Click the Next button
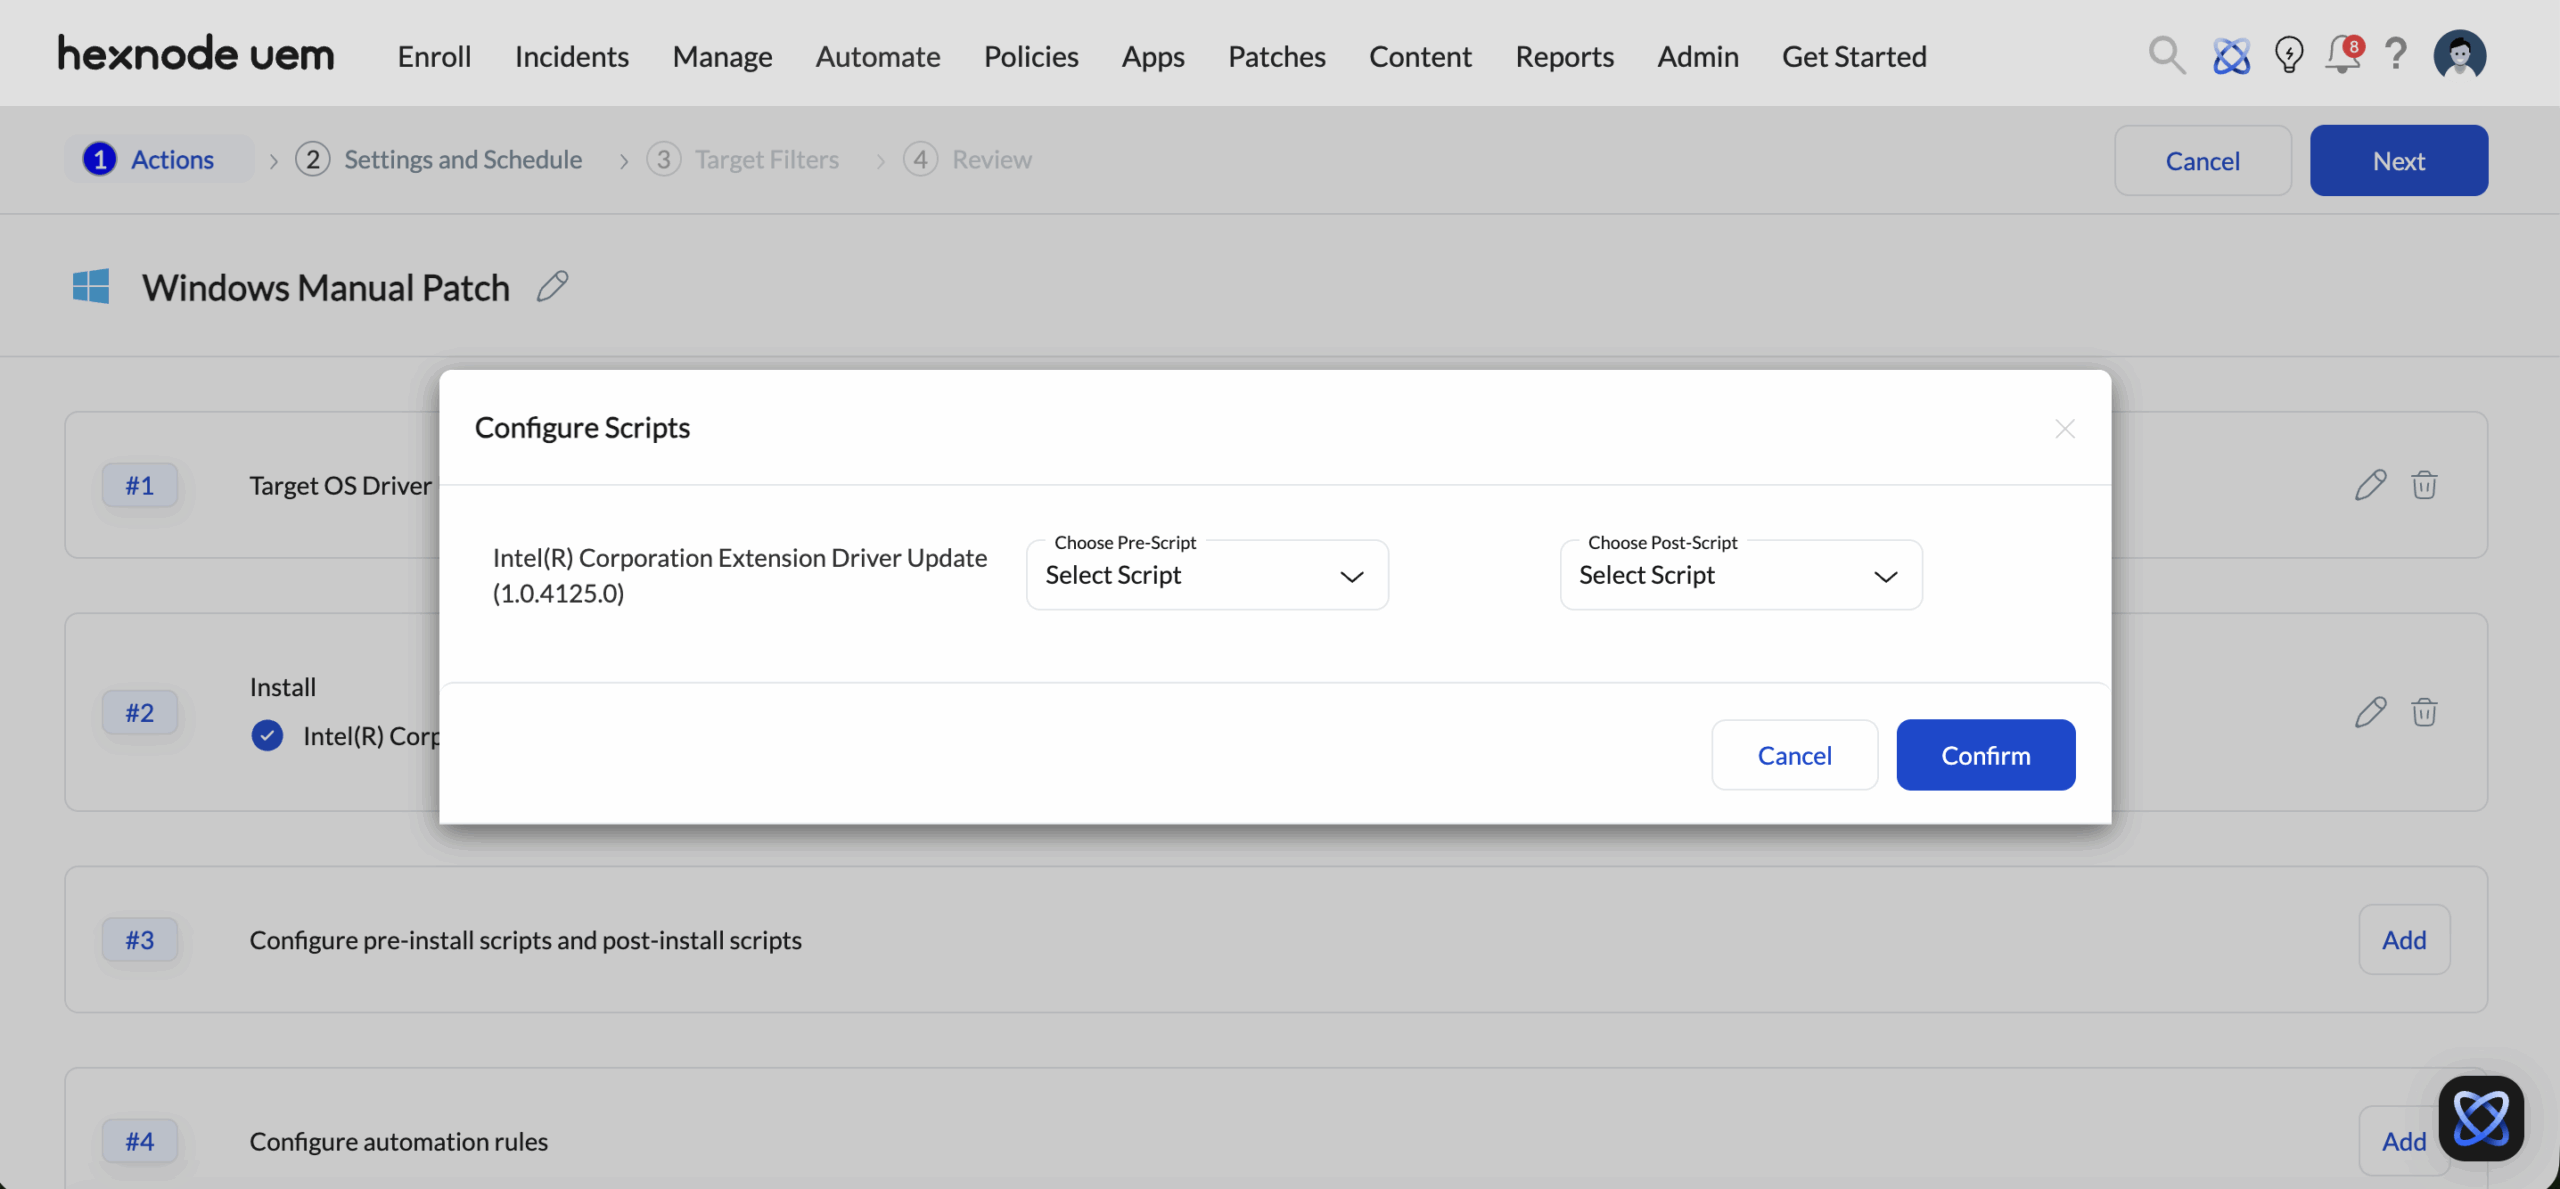Image resolution: width=2560 pixels, height=1189 pixels. click(x=2398, y=160)
